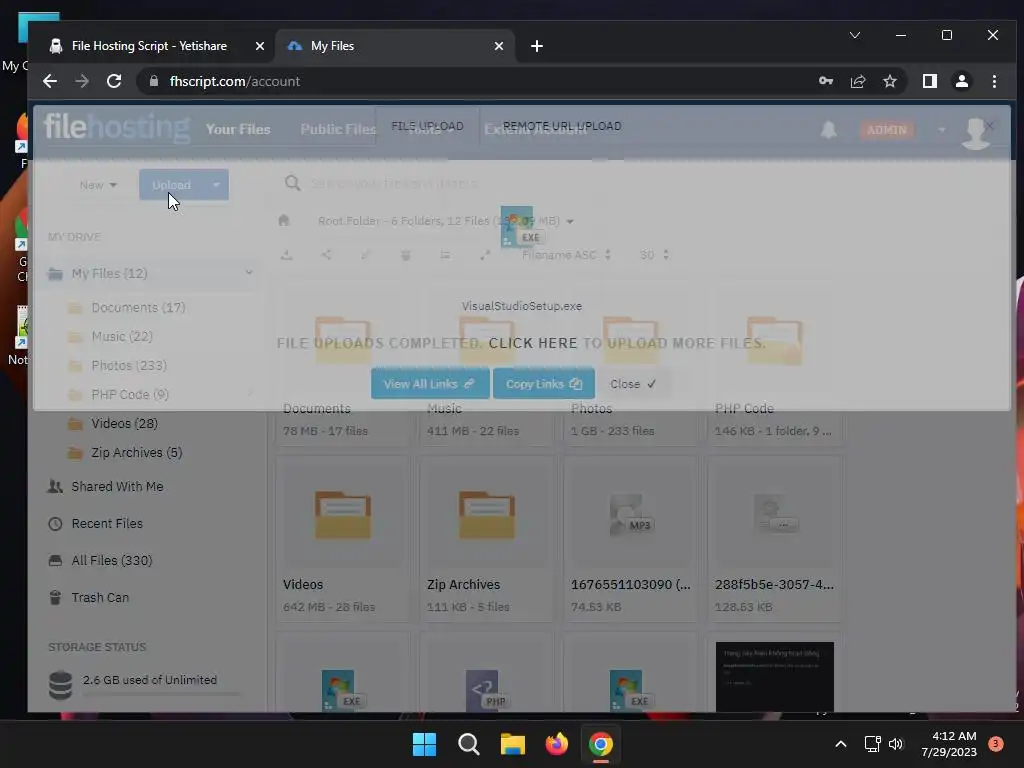
Task: Switch to File Hosting Script - Yetishare tab
Action: tap(149, 46)
